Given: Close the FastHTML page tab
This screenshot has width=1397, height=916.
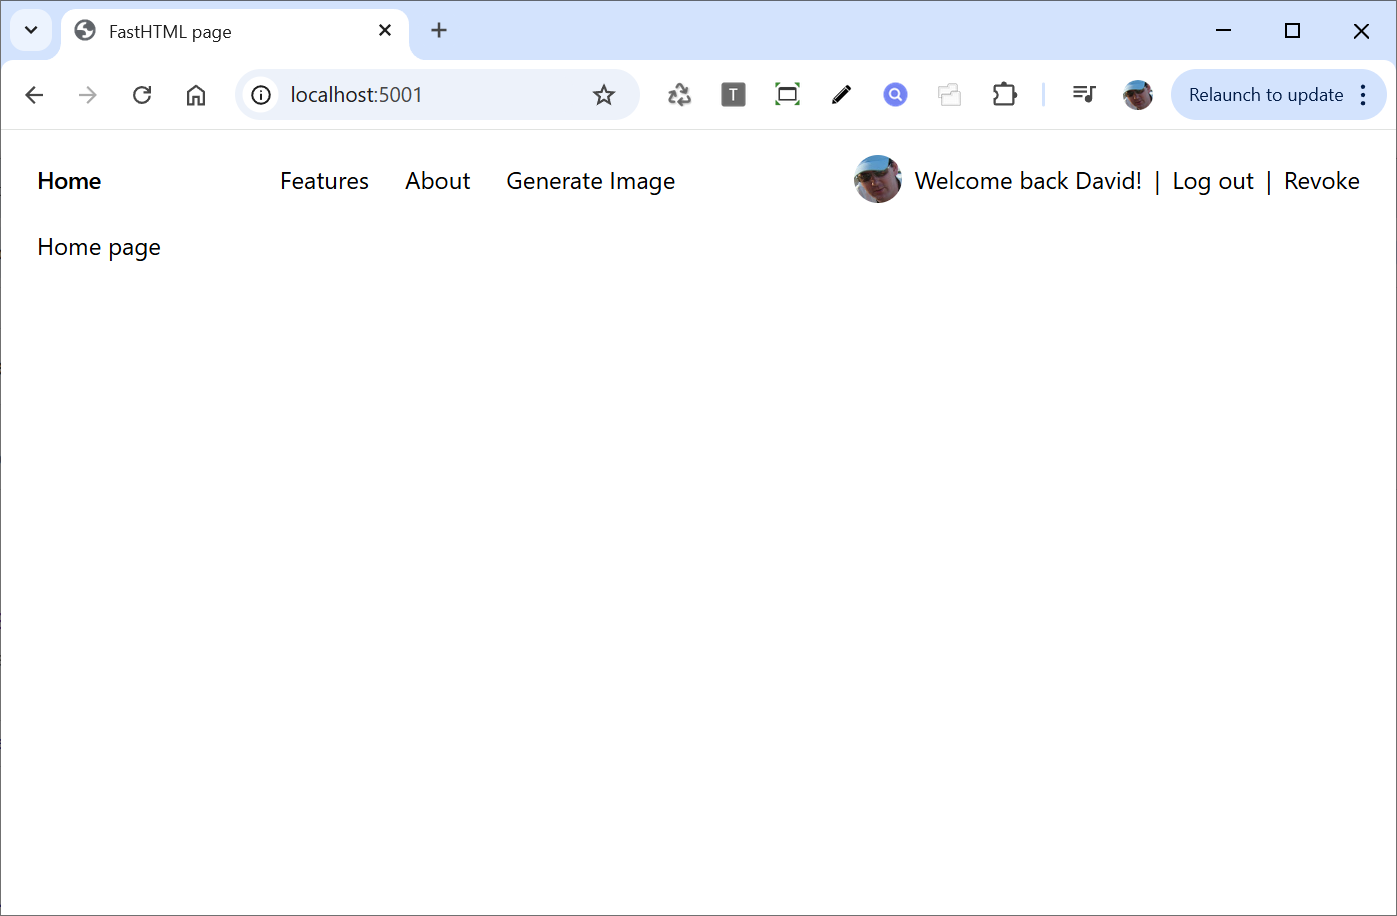Looking at the screenshot, I should (385, 30).
